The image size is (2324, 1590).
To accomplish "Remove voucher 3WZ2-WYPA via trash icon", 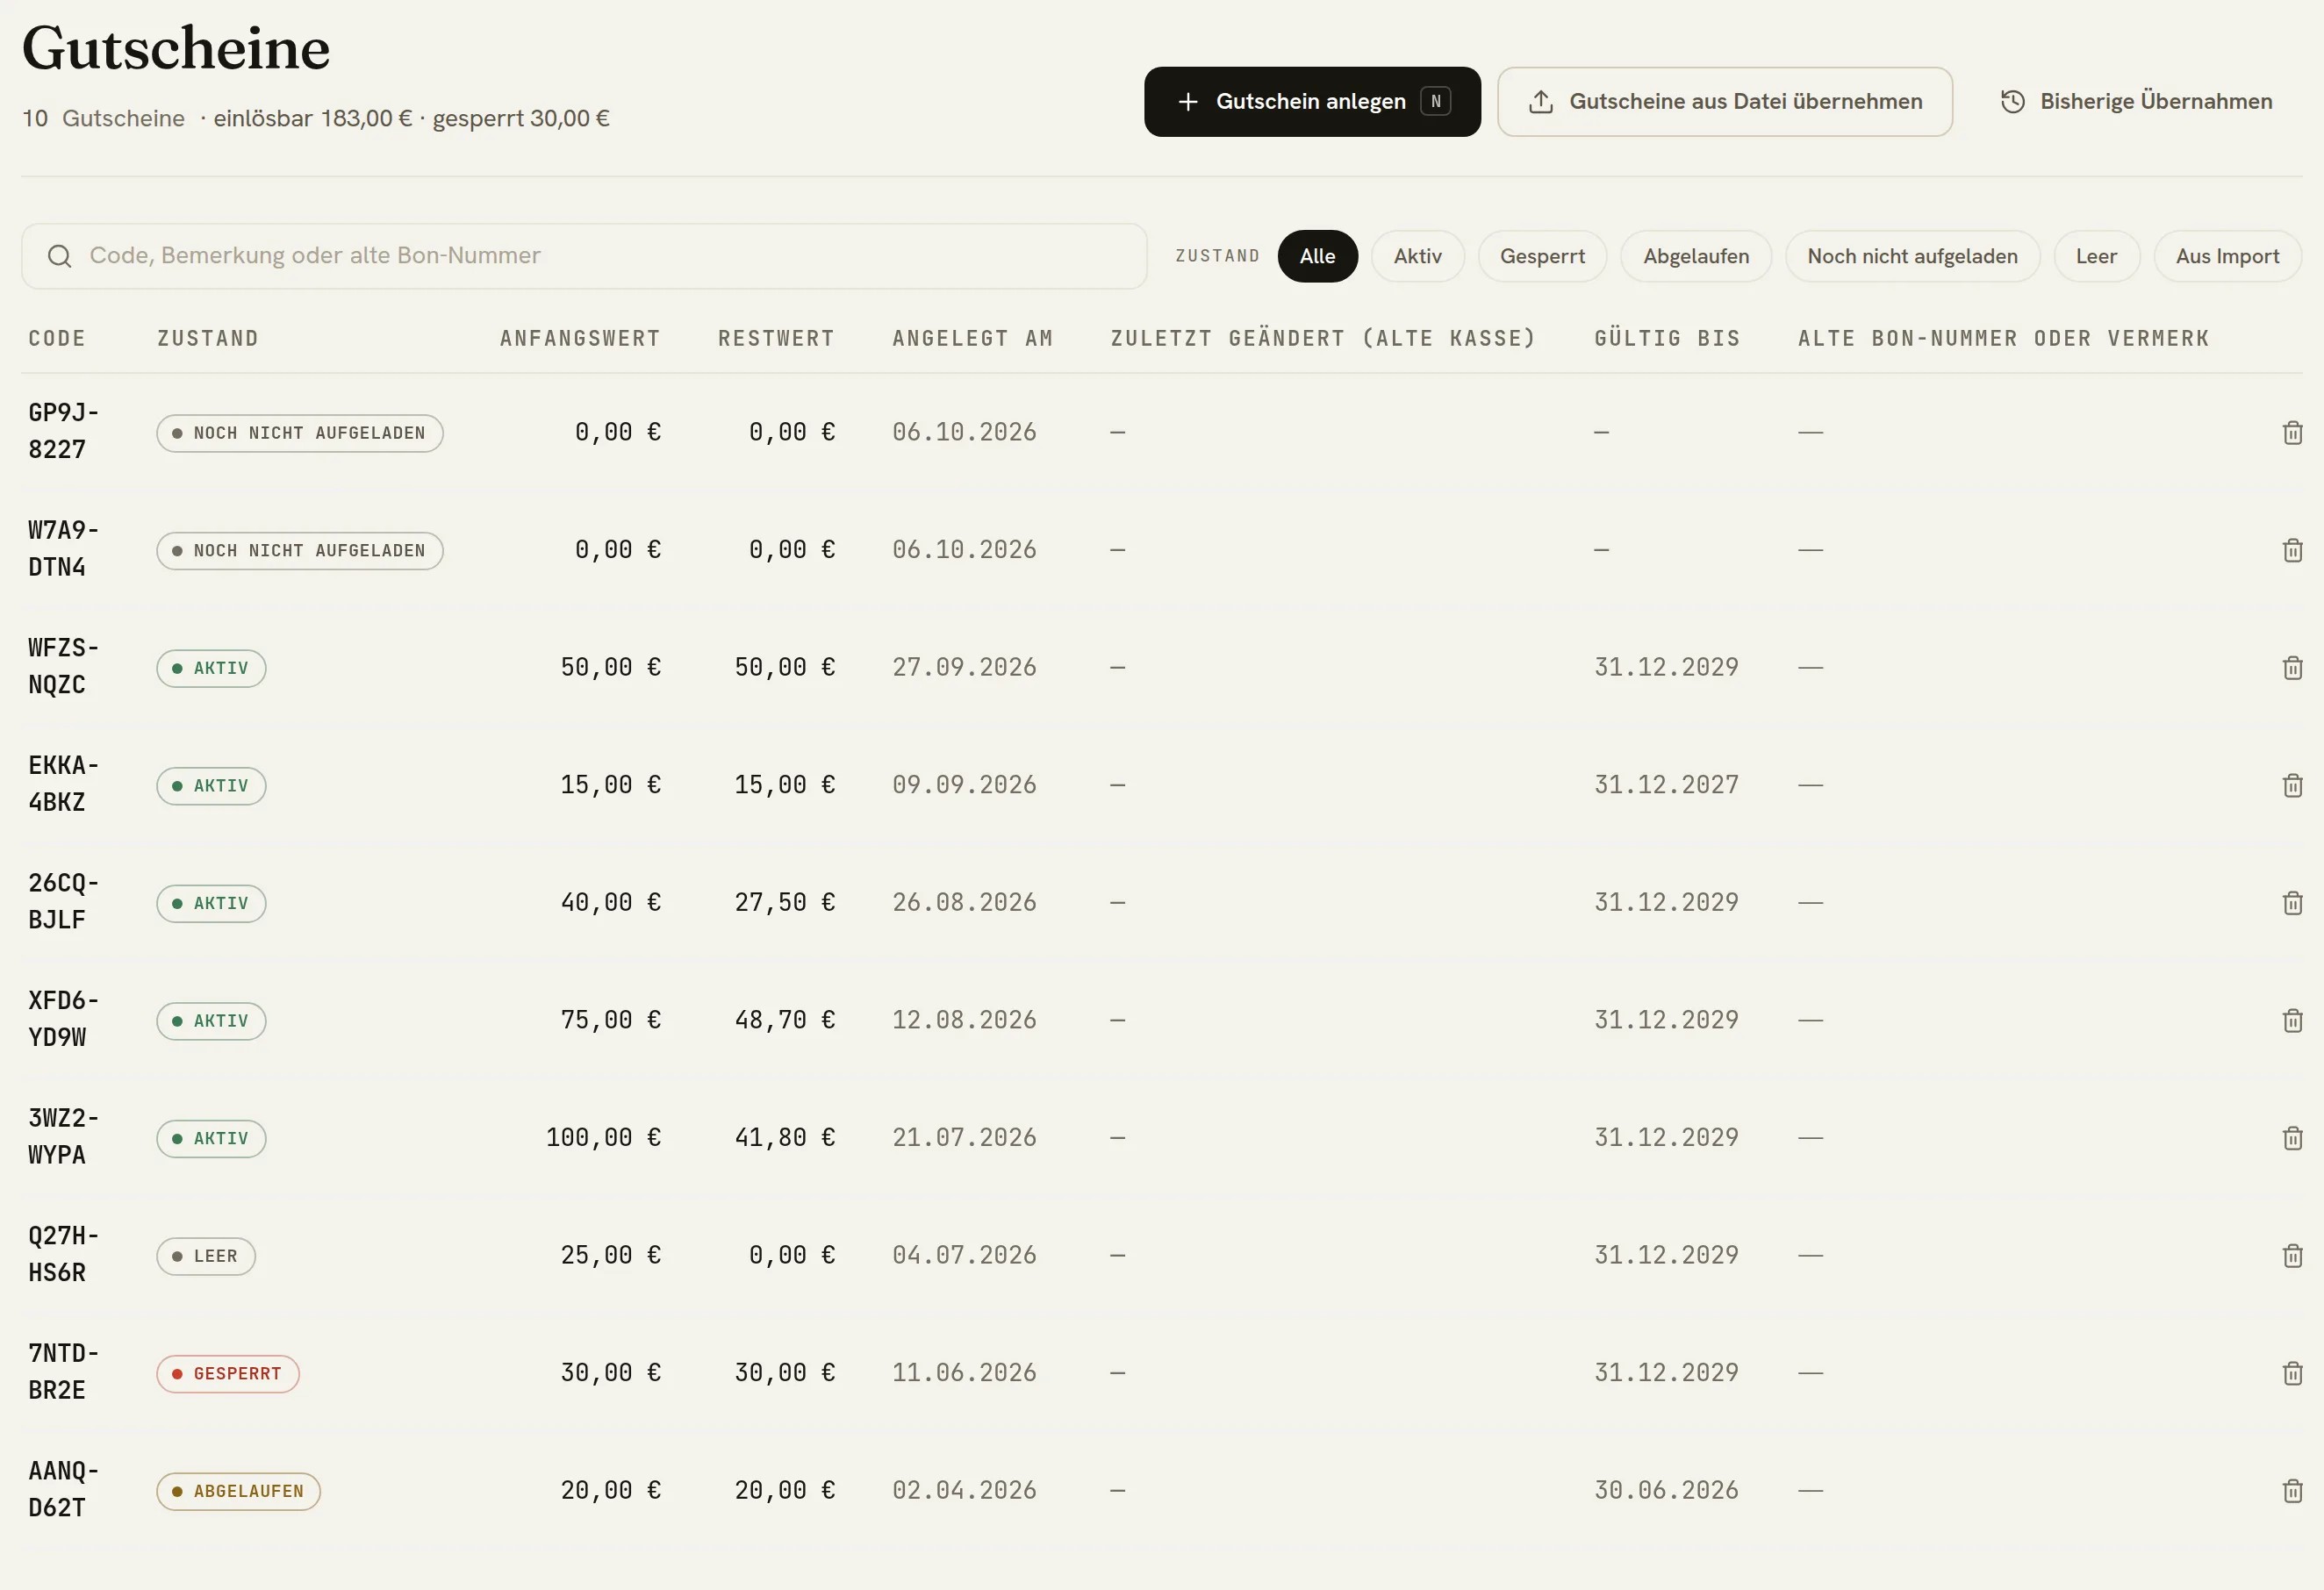I will click(x=2292, y=1138).
